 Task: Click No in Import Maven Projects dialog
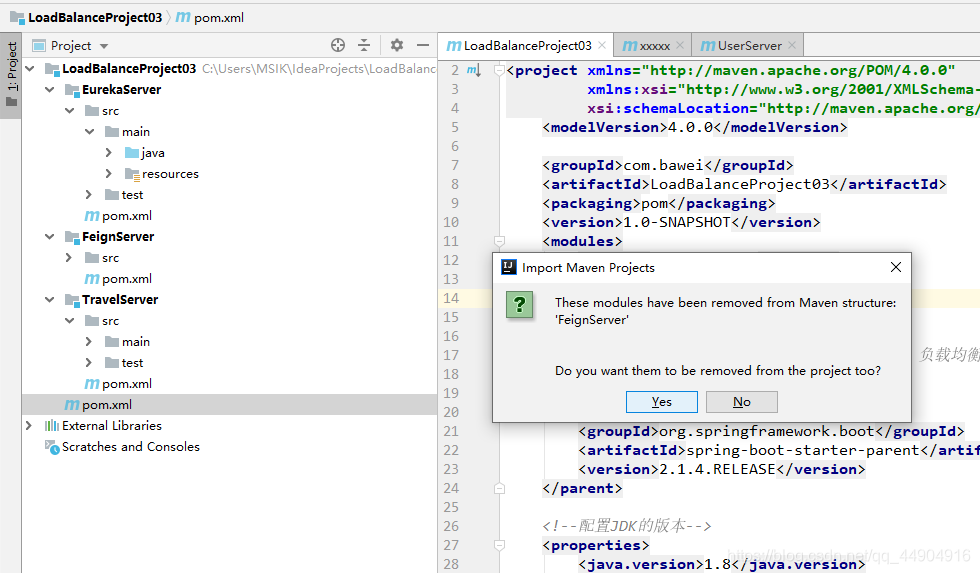pos(742,402)
